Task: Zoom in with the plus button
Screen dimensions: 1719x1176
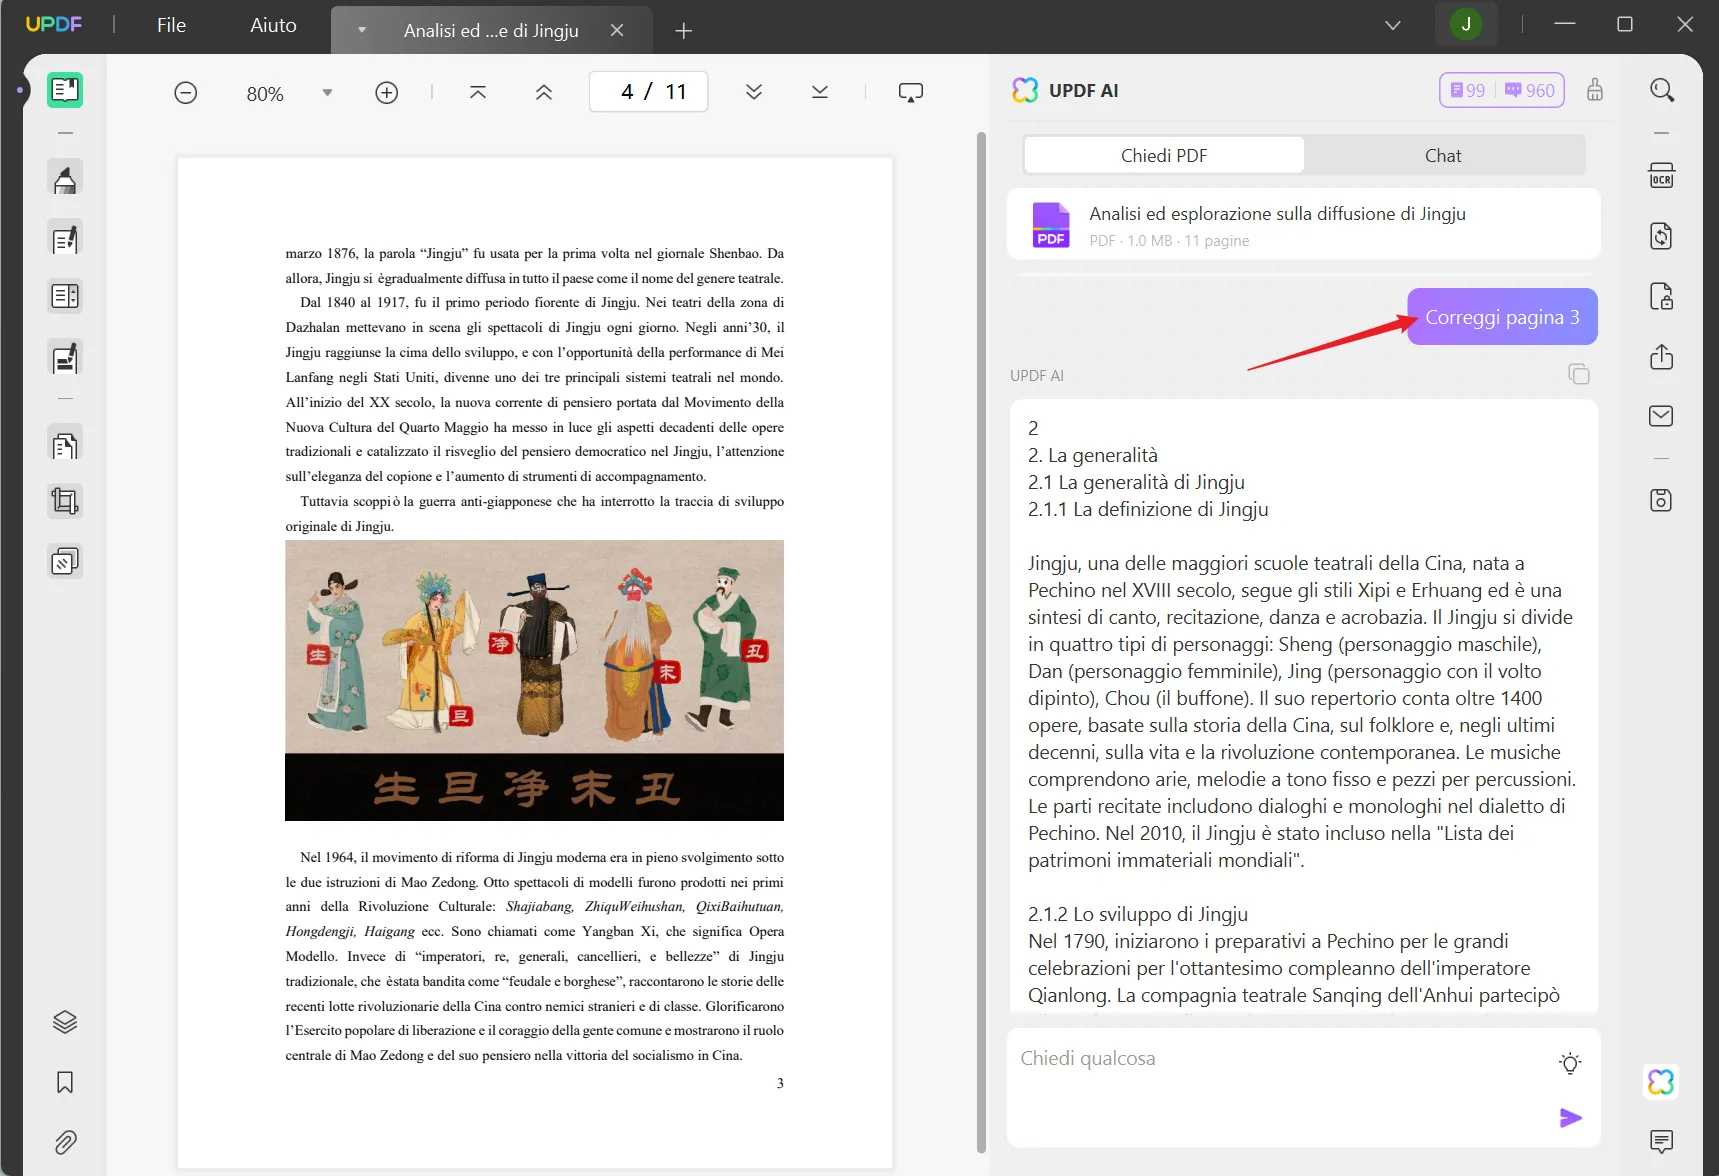Action: (x=387, y=93)
